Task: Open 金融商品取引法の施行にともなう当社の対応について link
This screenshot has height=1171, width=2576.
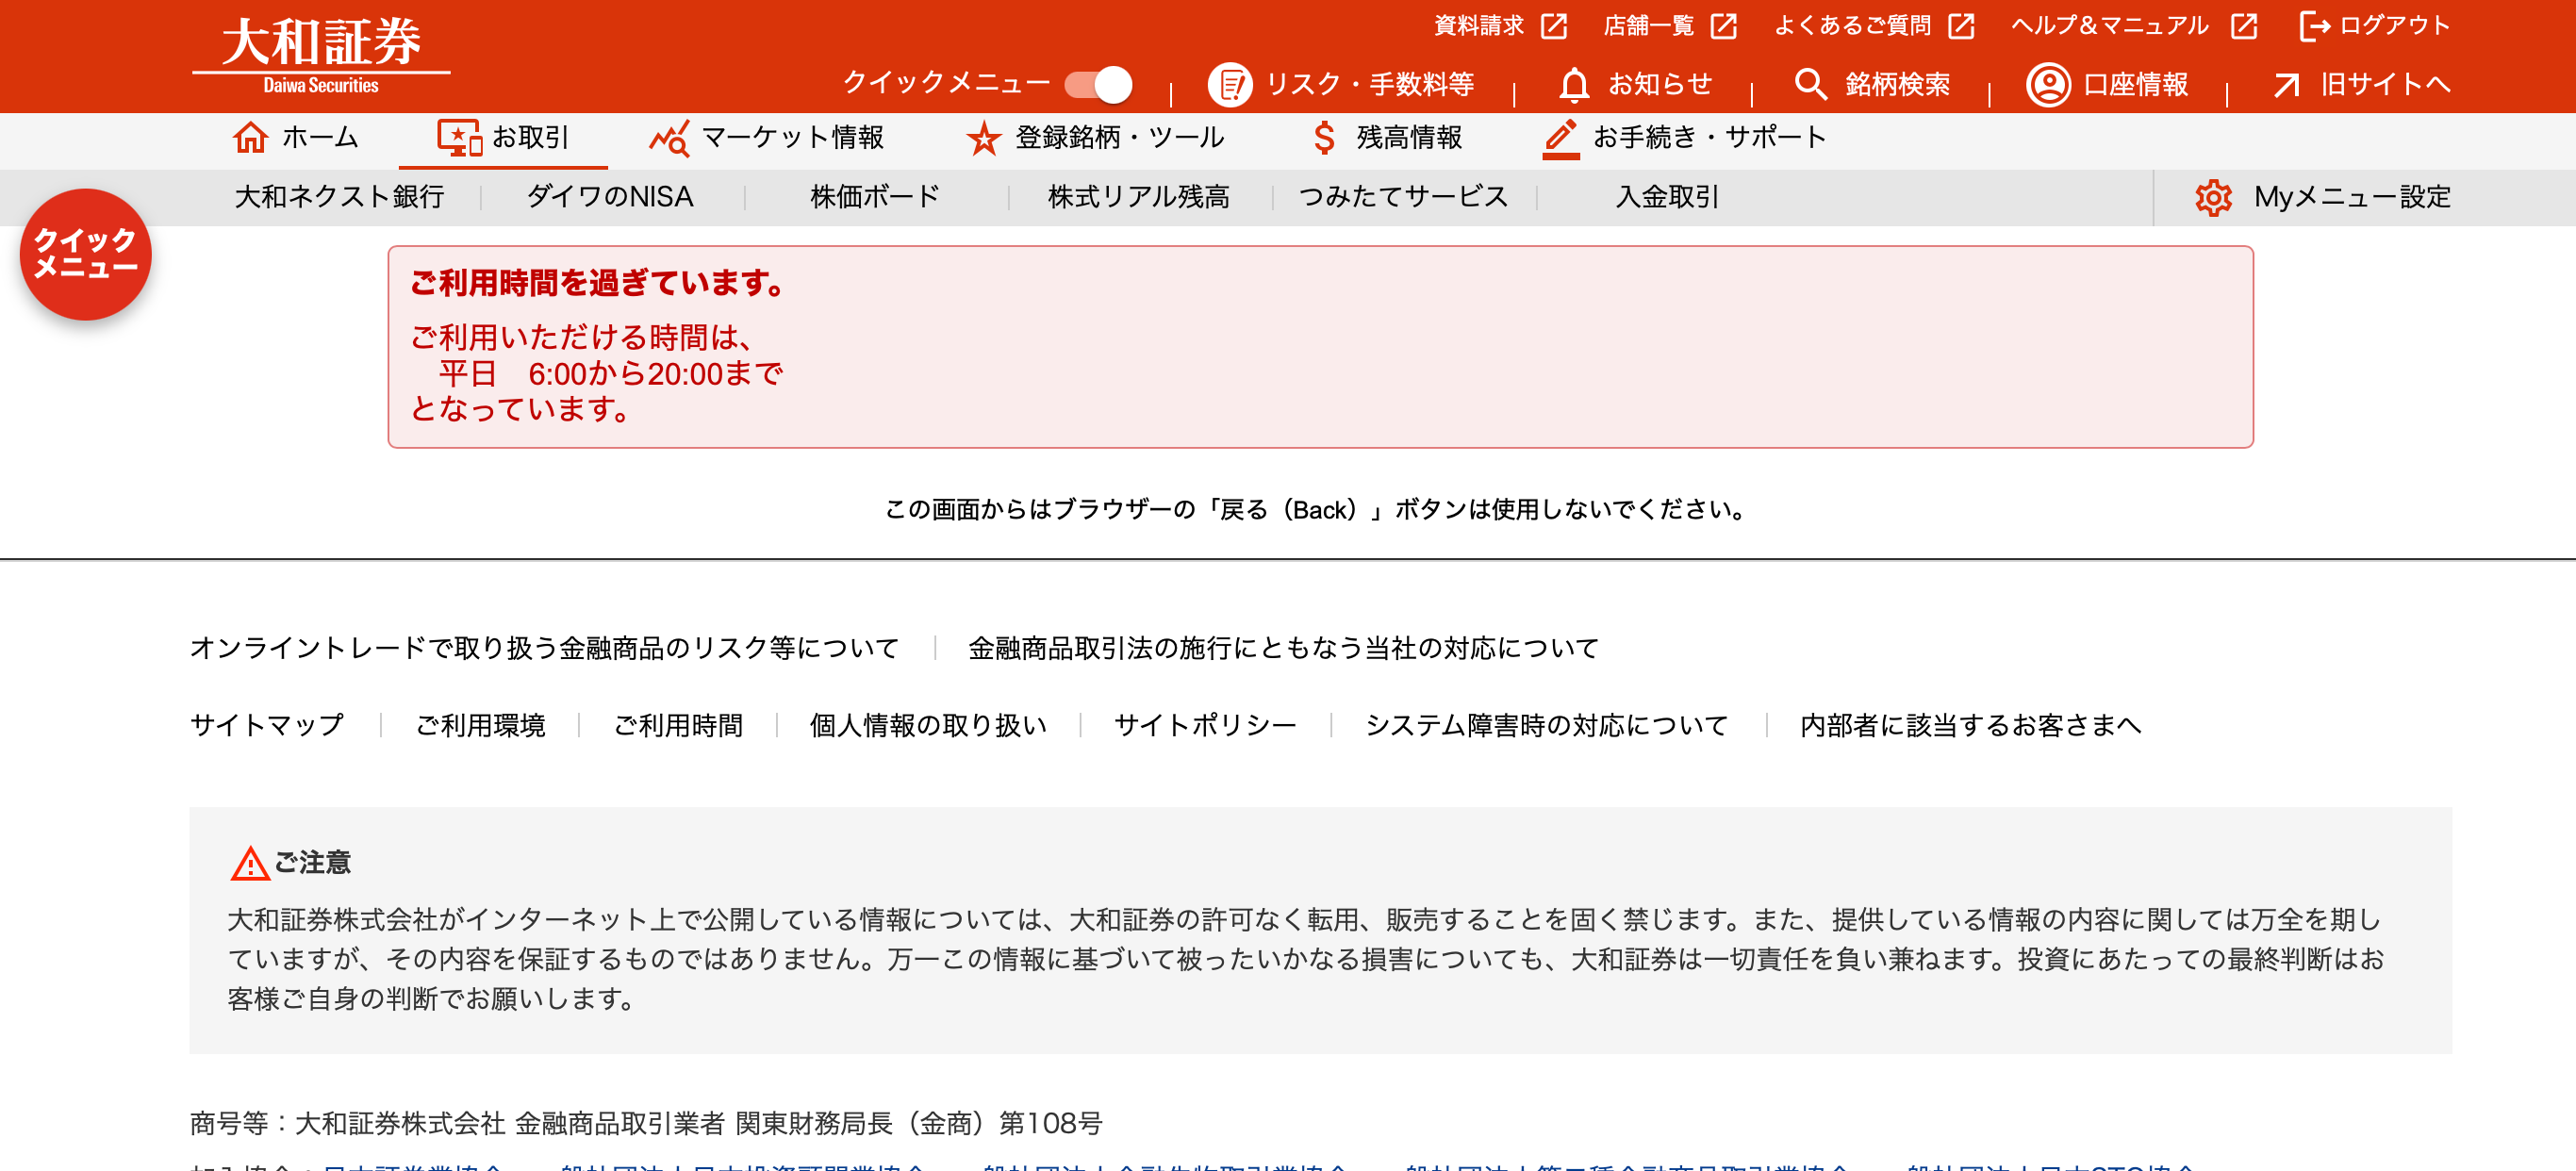Action: click(1284, 648)
